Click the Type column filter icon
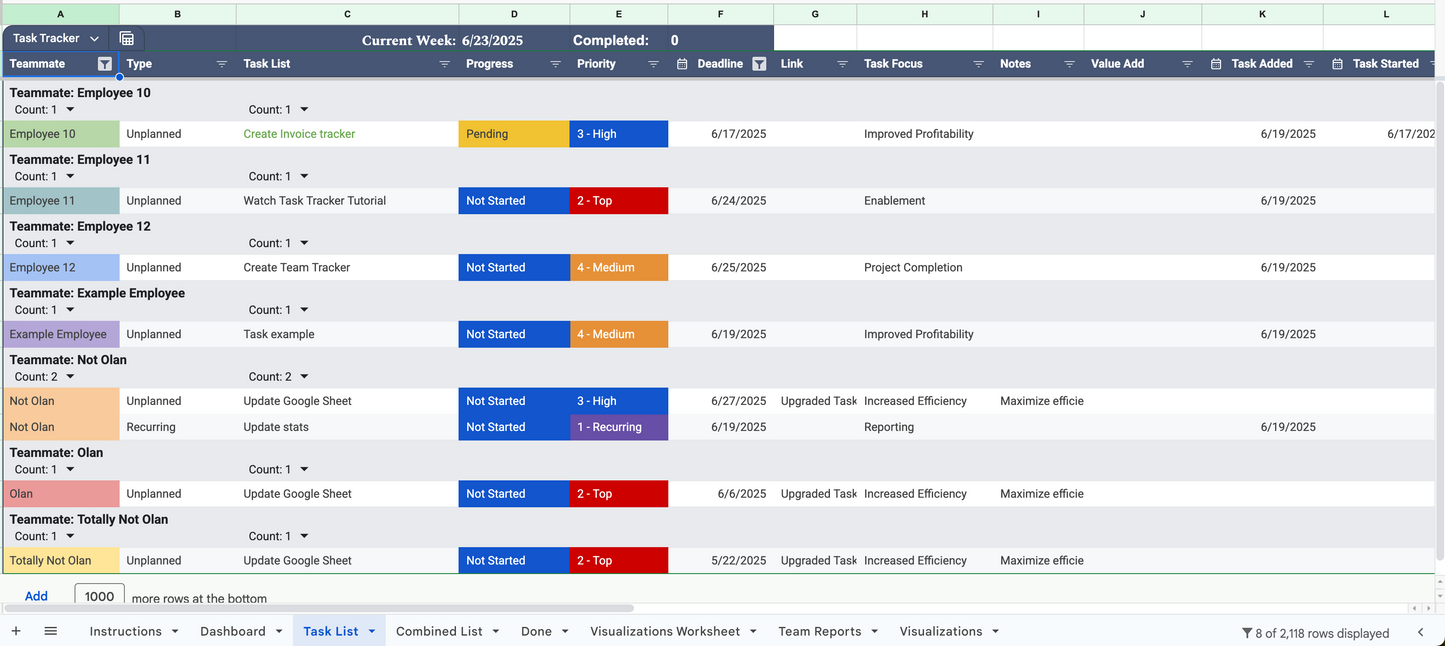 tap(222, 64)
